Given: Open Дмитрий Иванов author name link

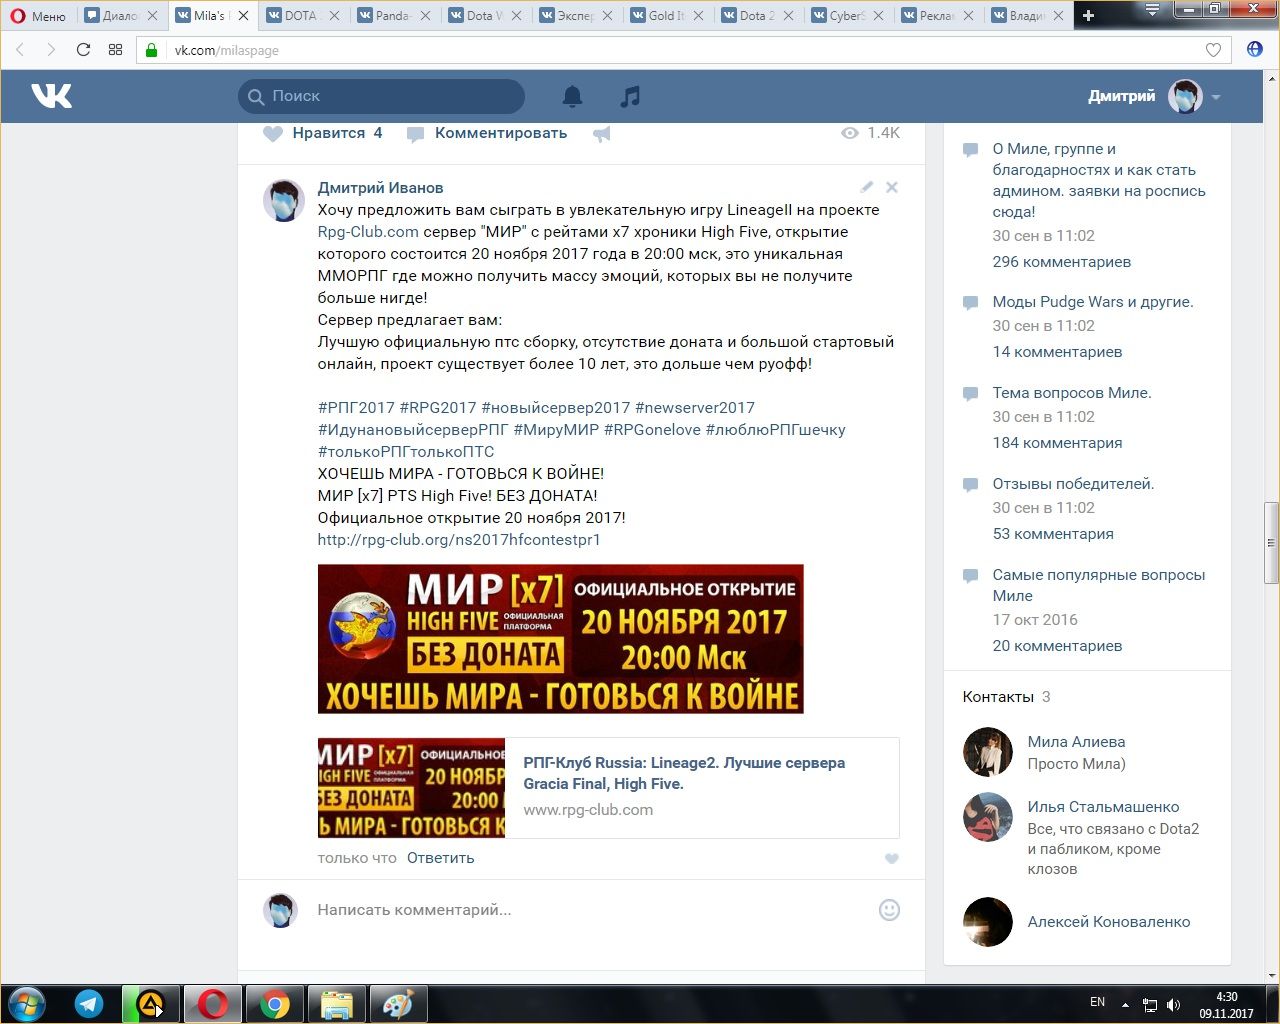Looking at the screenshot, I should [x=380, y=188].
